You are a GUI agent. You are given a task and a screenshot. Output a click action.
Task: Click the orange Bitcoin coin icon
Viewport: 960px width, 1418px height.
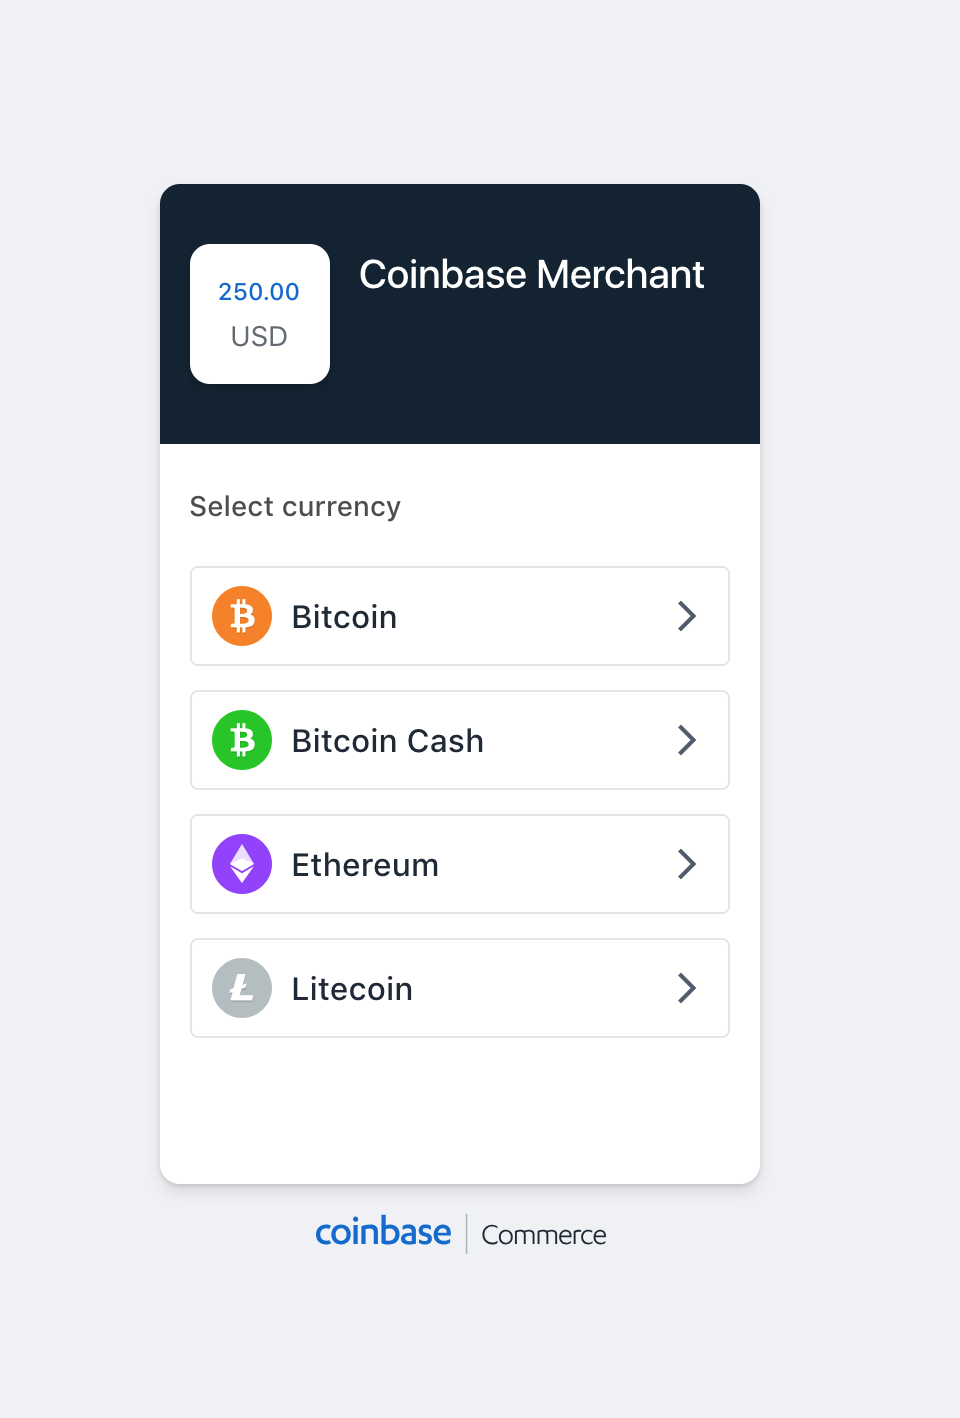coord(242,616)
